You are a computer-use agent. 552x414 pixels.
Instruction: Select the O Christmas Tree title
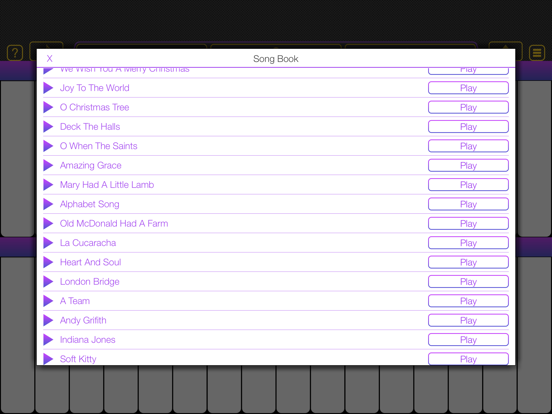[x=94, y=107]
